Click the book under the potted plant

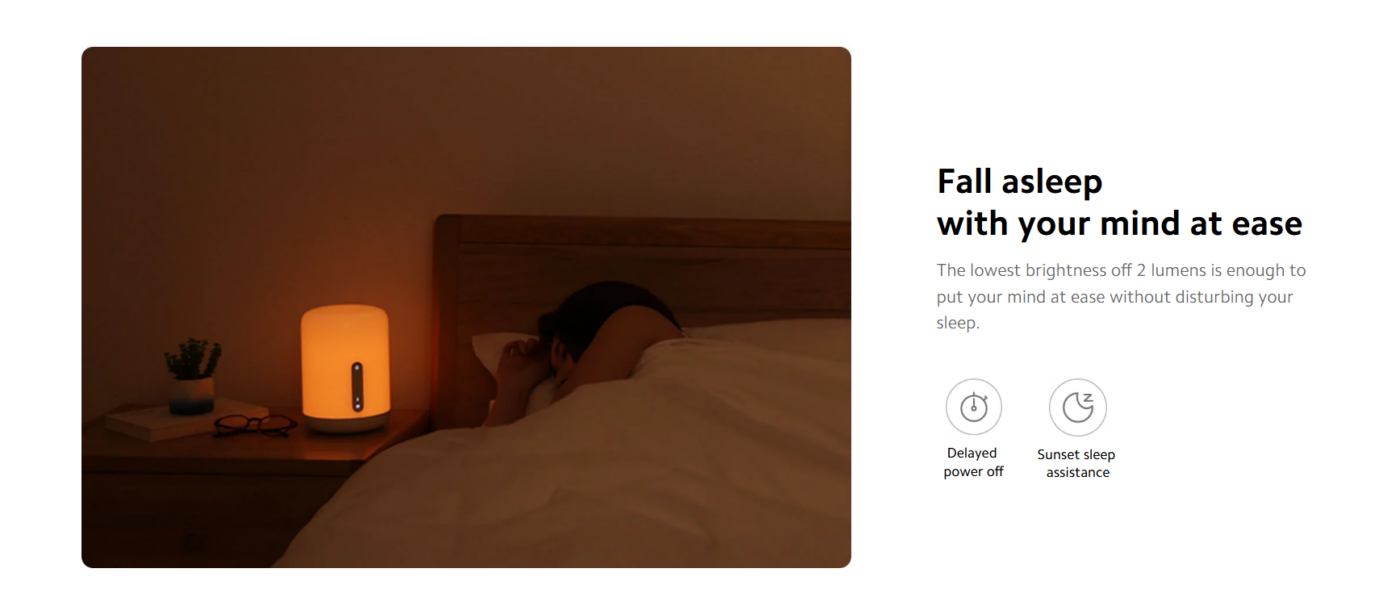click(x=186, y=419)
